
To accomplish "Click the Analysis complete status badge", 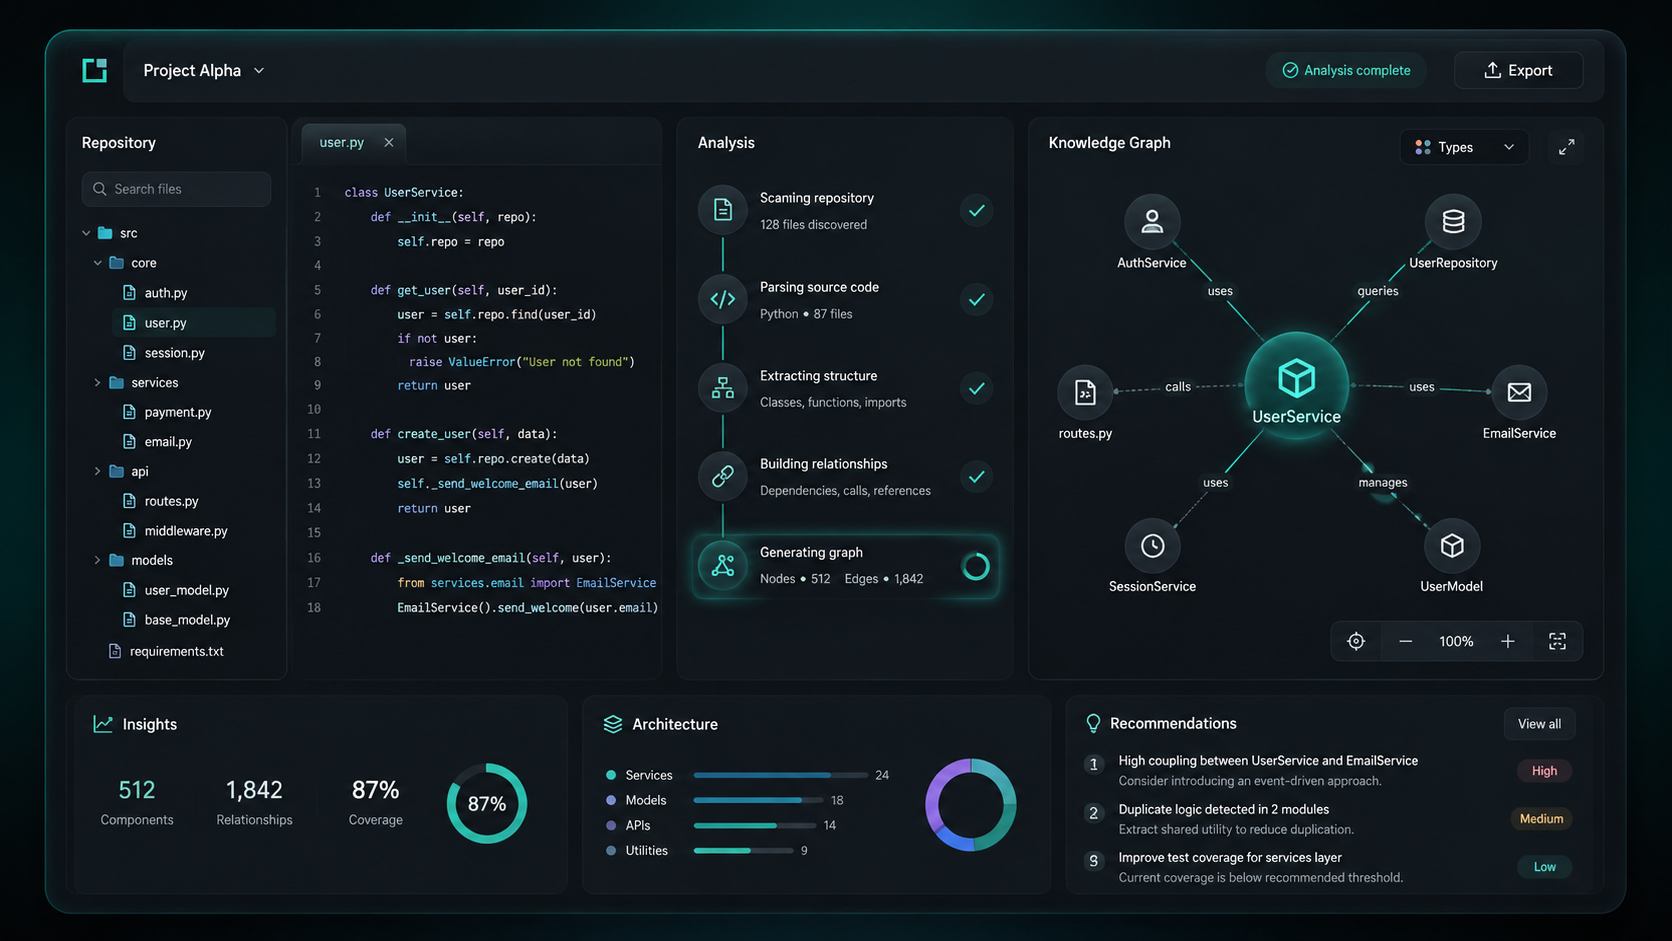I will tap(1346, 70).
